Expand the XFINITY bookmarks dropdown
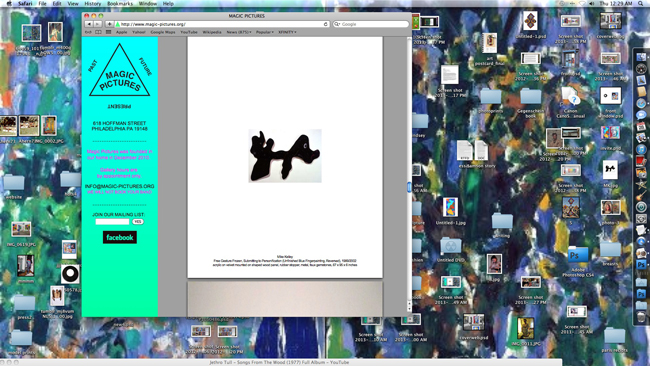This screenshot has width=650, height=366. (287, 32)
